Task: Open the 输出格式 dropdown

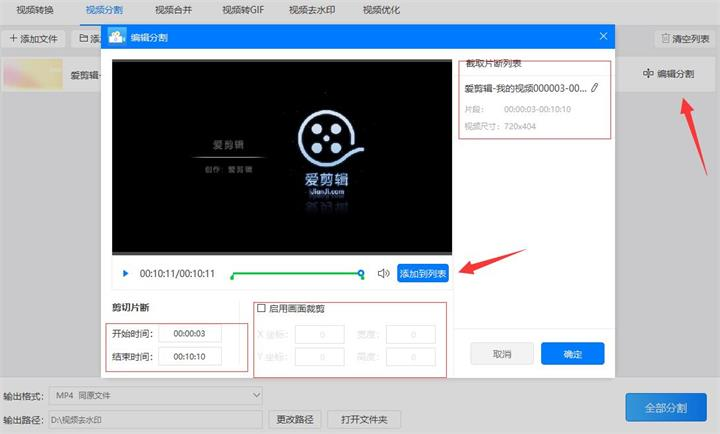Action: (156, 395)
